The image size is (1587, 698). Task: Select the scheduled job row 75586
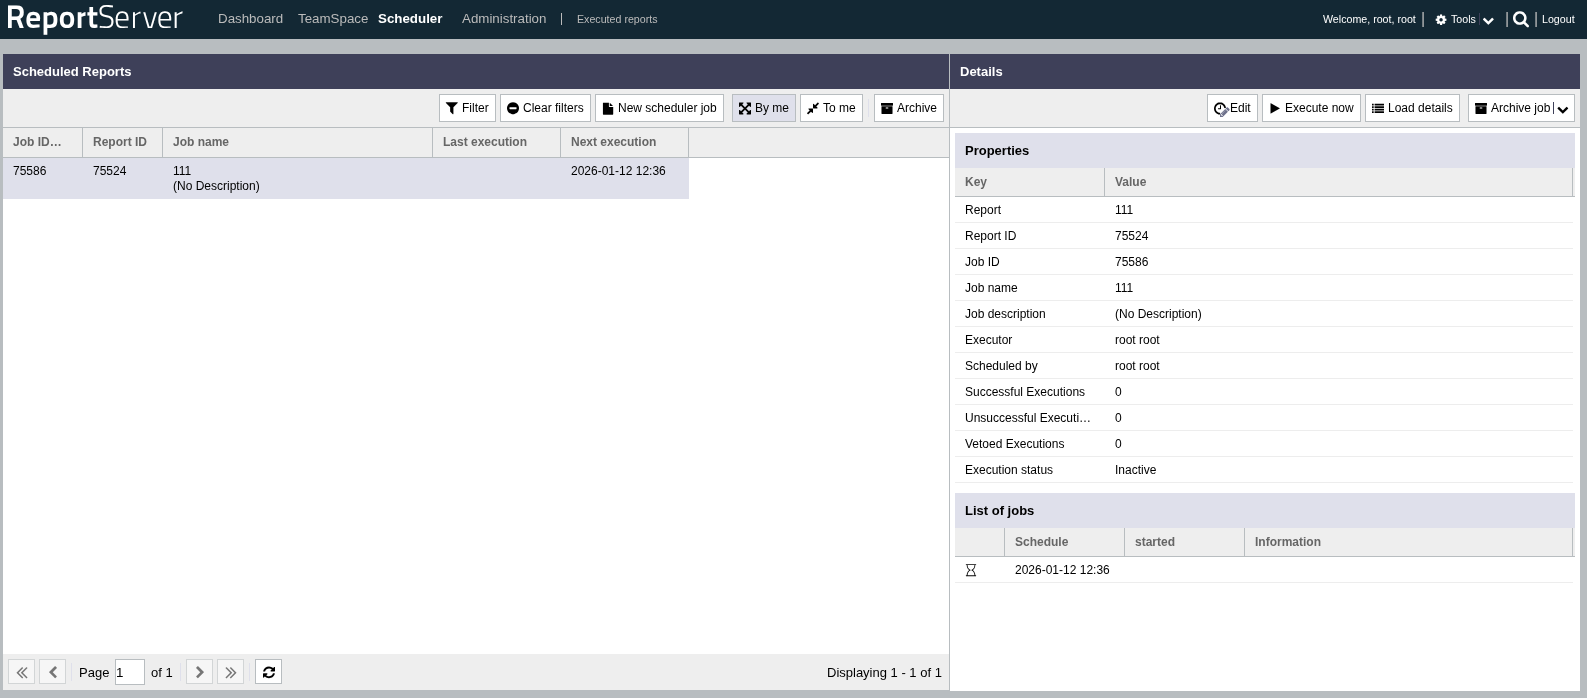tap(345, 178)
